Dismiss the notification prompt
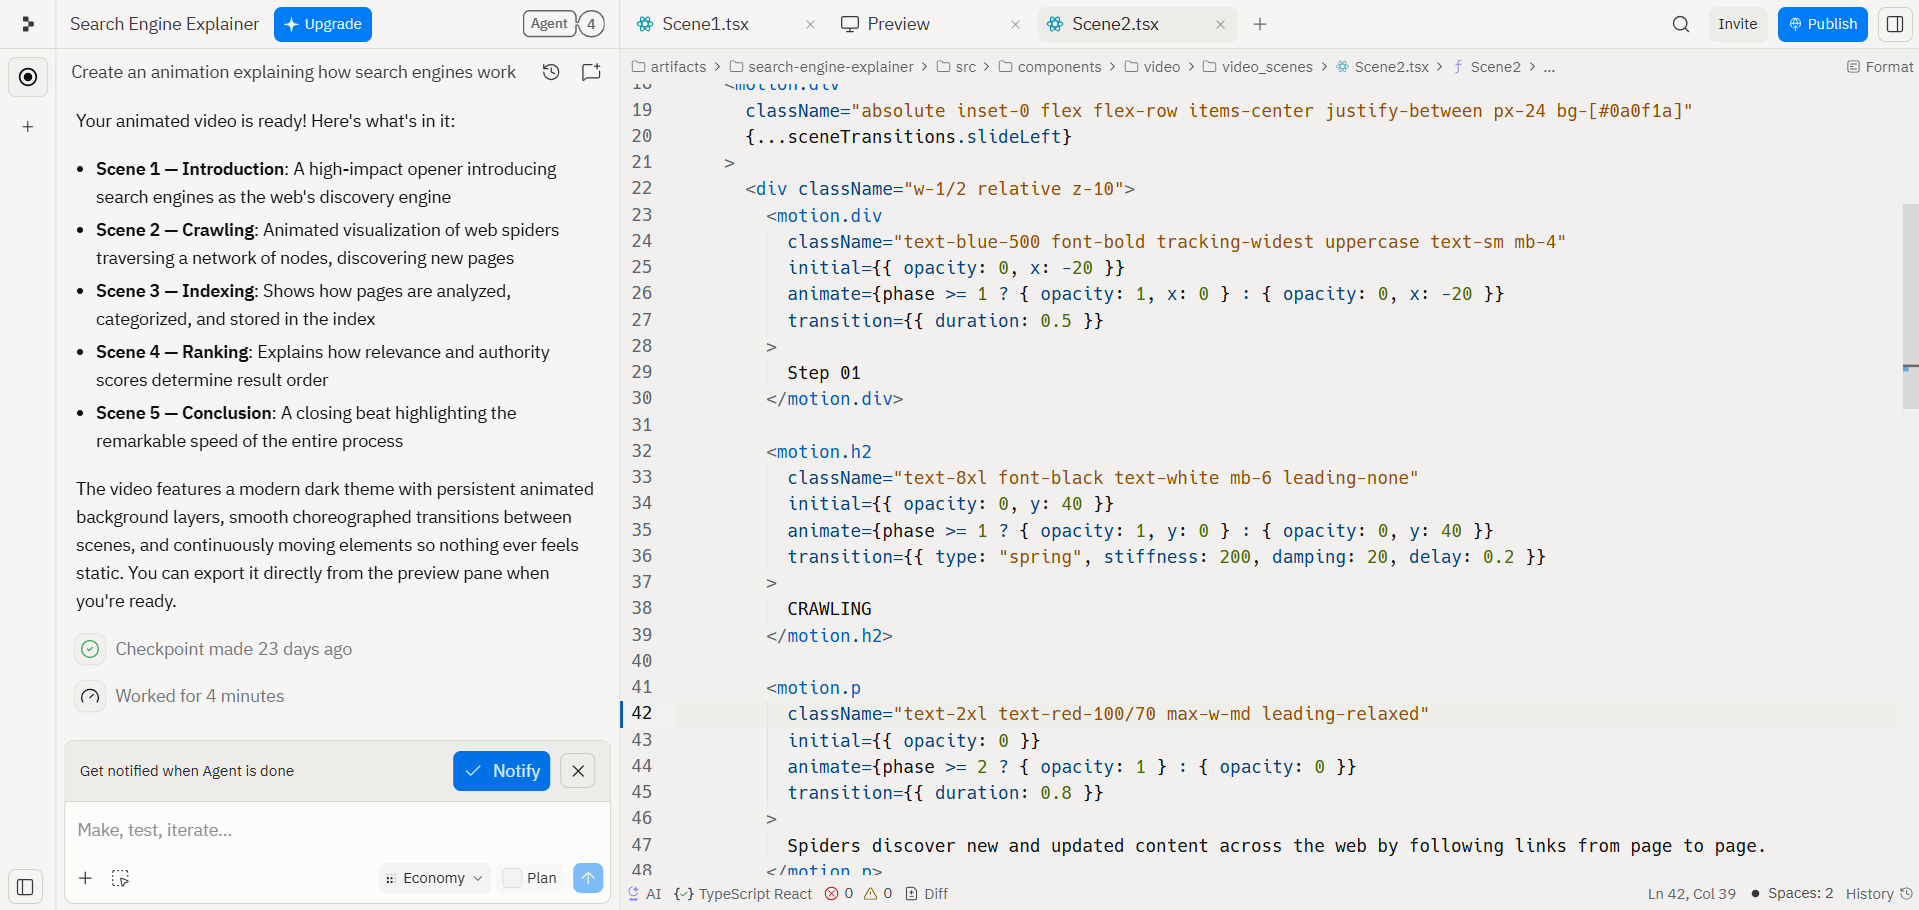The image size is (1919, 910). (x=578, y=771)
